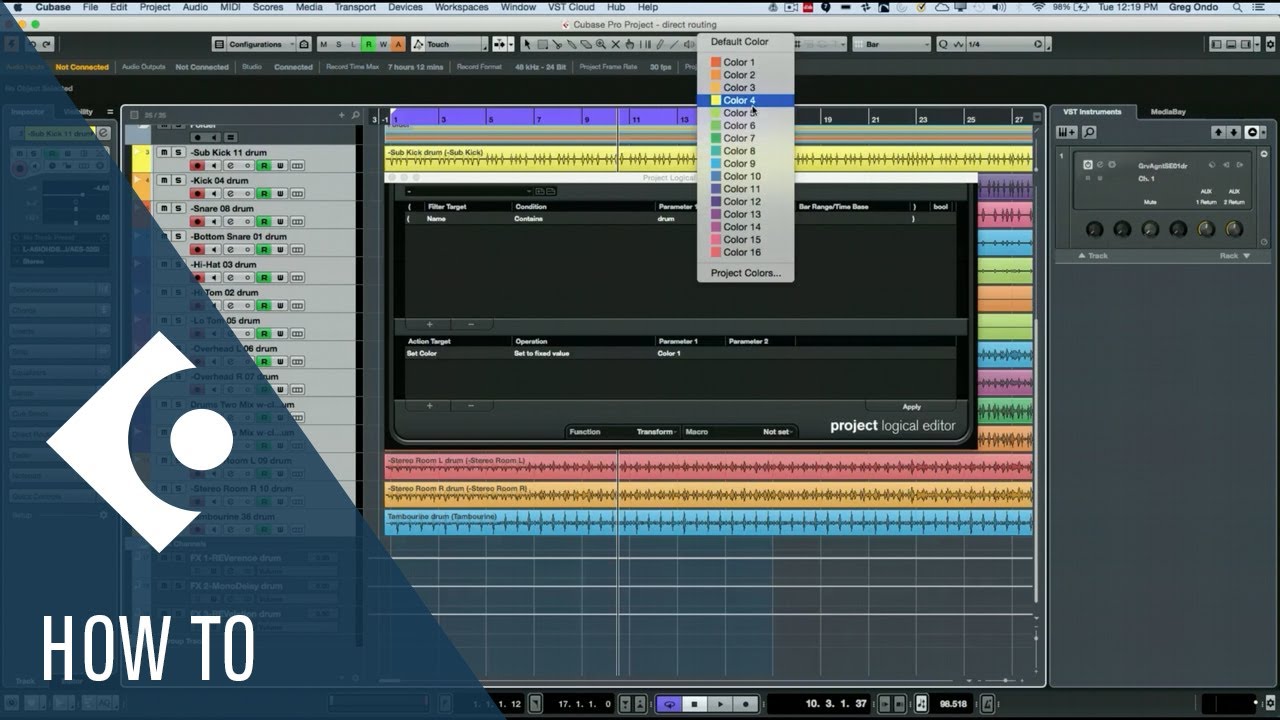Click the Rack label in VST panel
Viewport: 1280px width, 720px height.
1229,256
